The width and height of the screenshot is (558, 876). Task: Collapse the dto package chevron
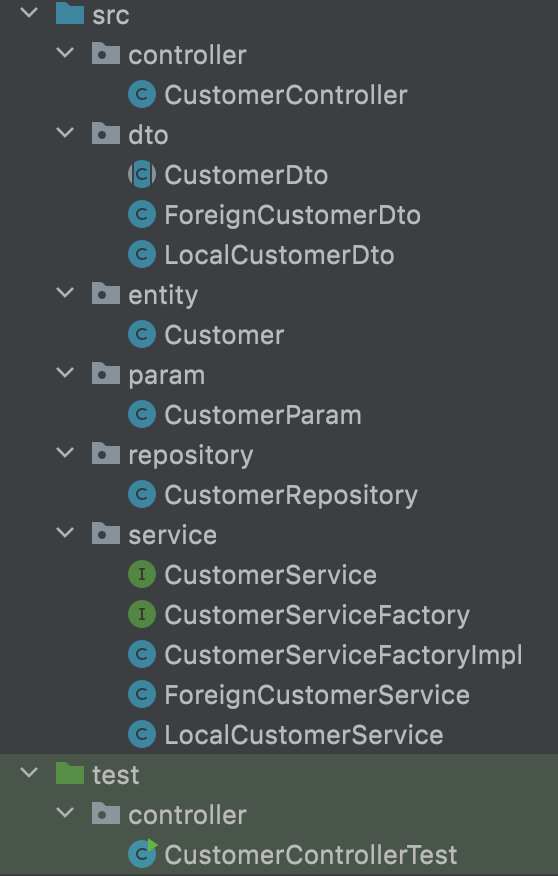tap(65, 132)
